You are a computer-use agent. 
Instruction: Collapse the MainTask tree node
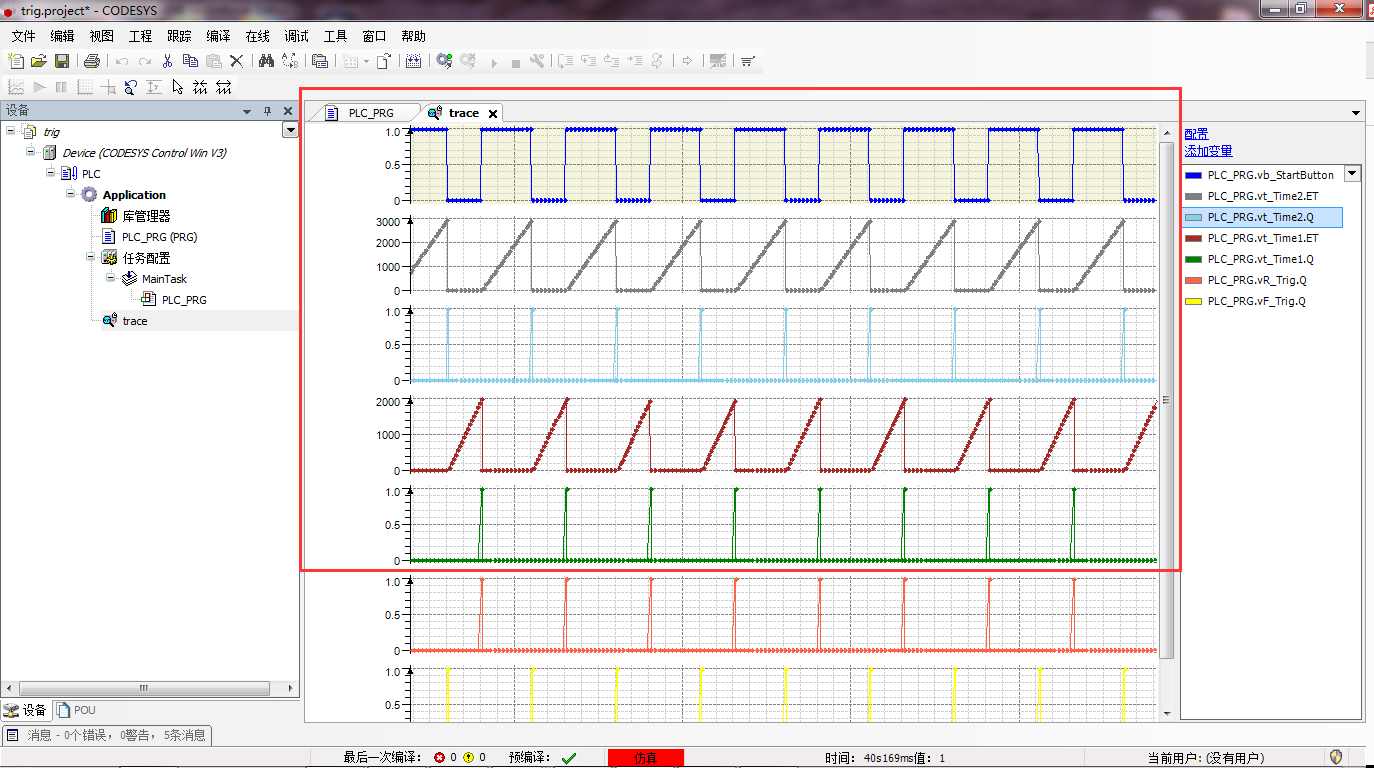point(111,278)
